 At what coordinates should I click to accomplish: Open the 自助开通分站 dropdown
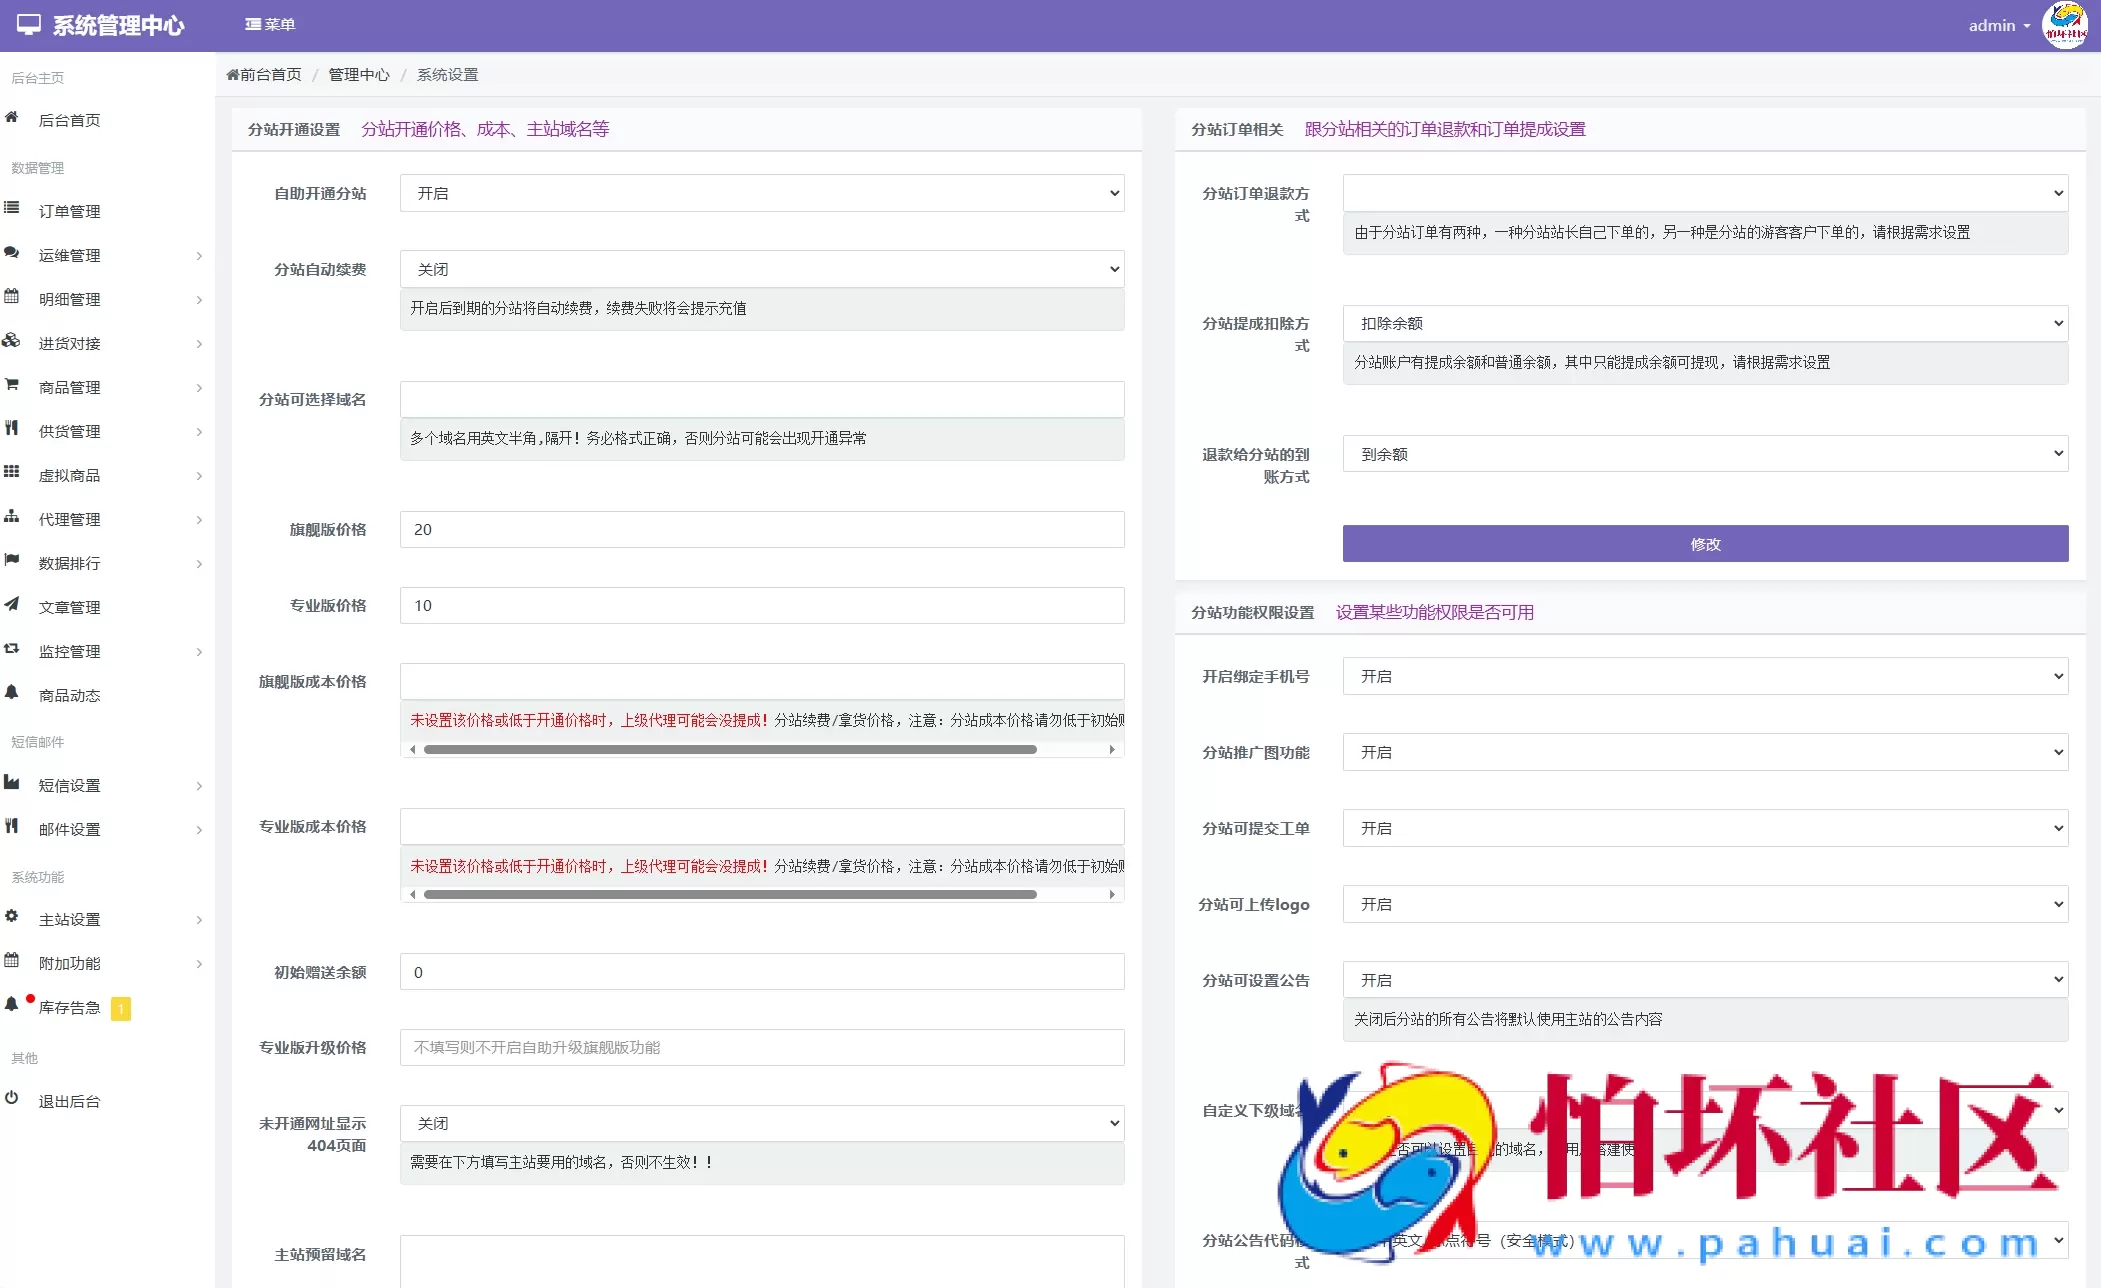(x=761, y=193)
